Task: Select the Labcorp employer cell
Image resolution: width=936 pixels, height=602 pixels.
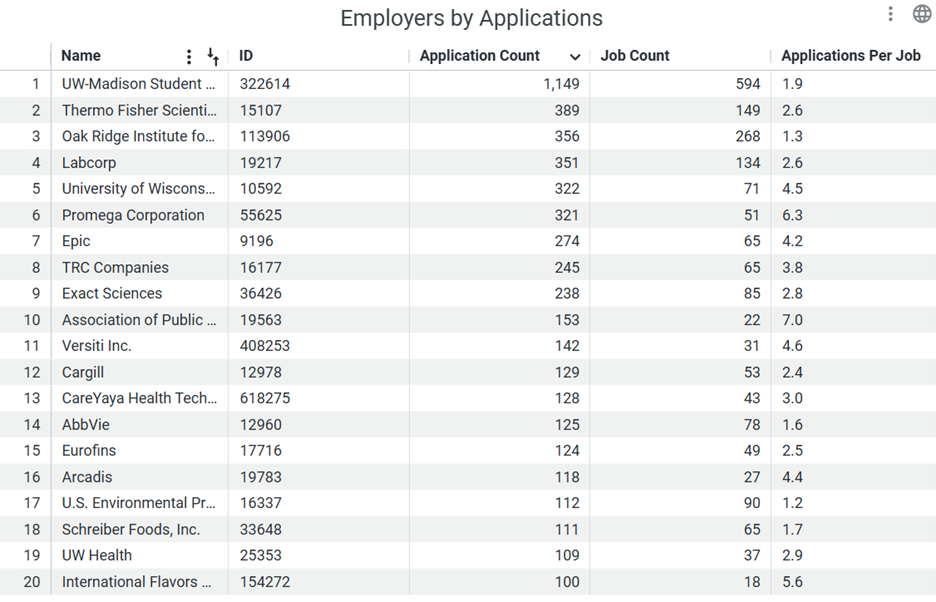Action: (89, 163)
